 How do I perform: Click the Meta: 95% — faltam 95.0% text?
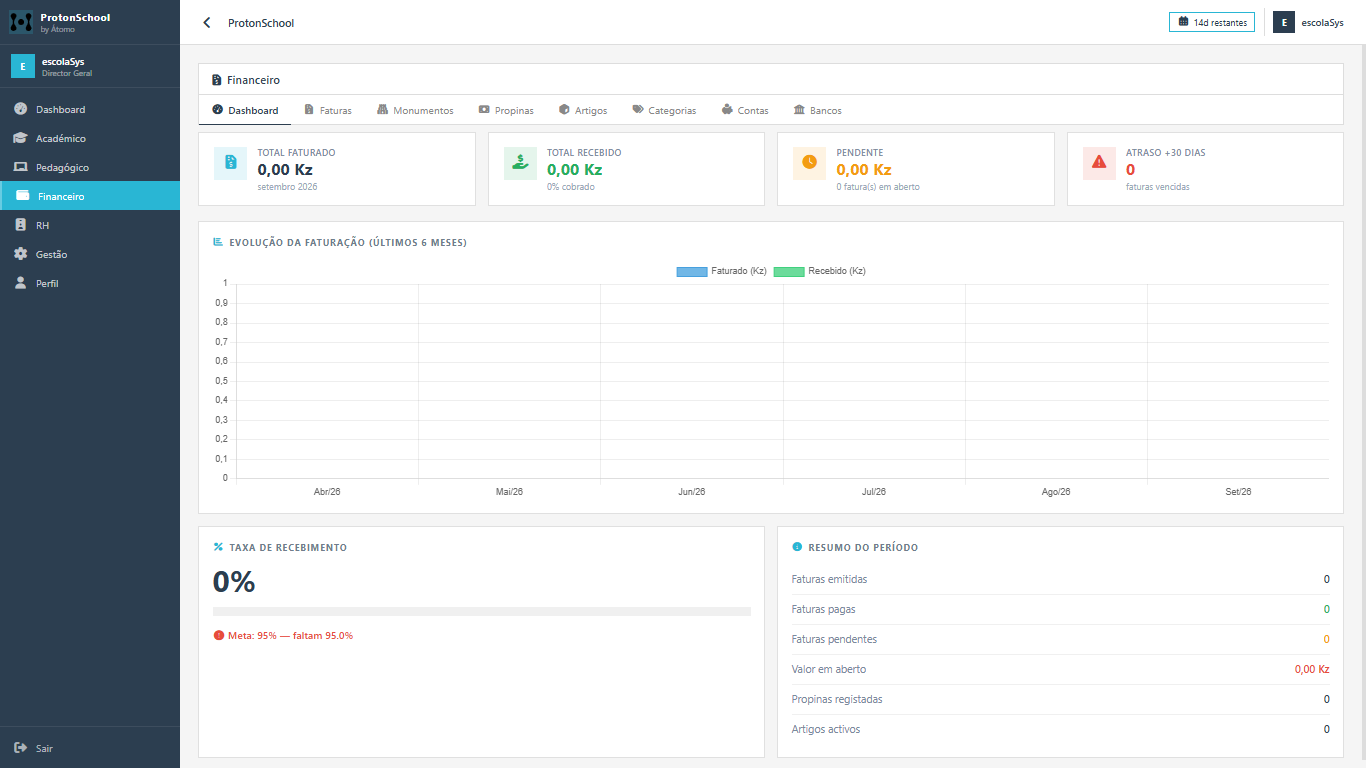[x=290, y=635]
